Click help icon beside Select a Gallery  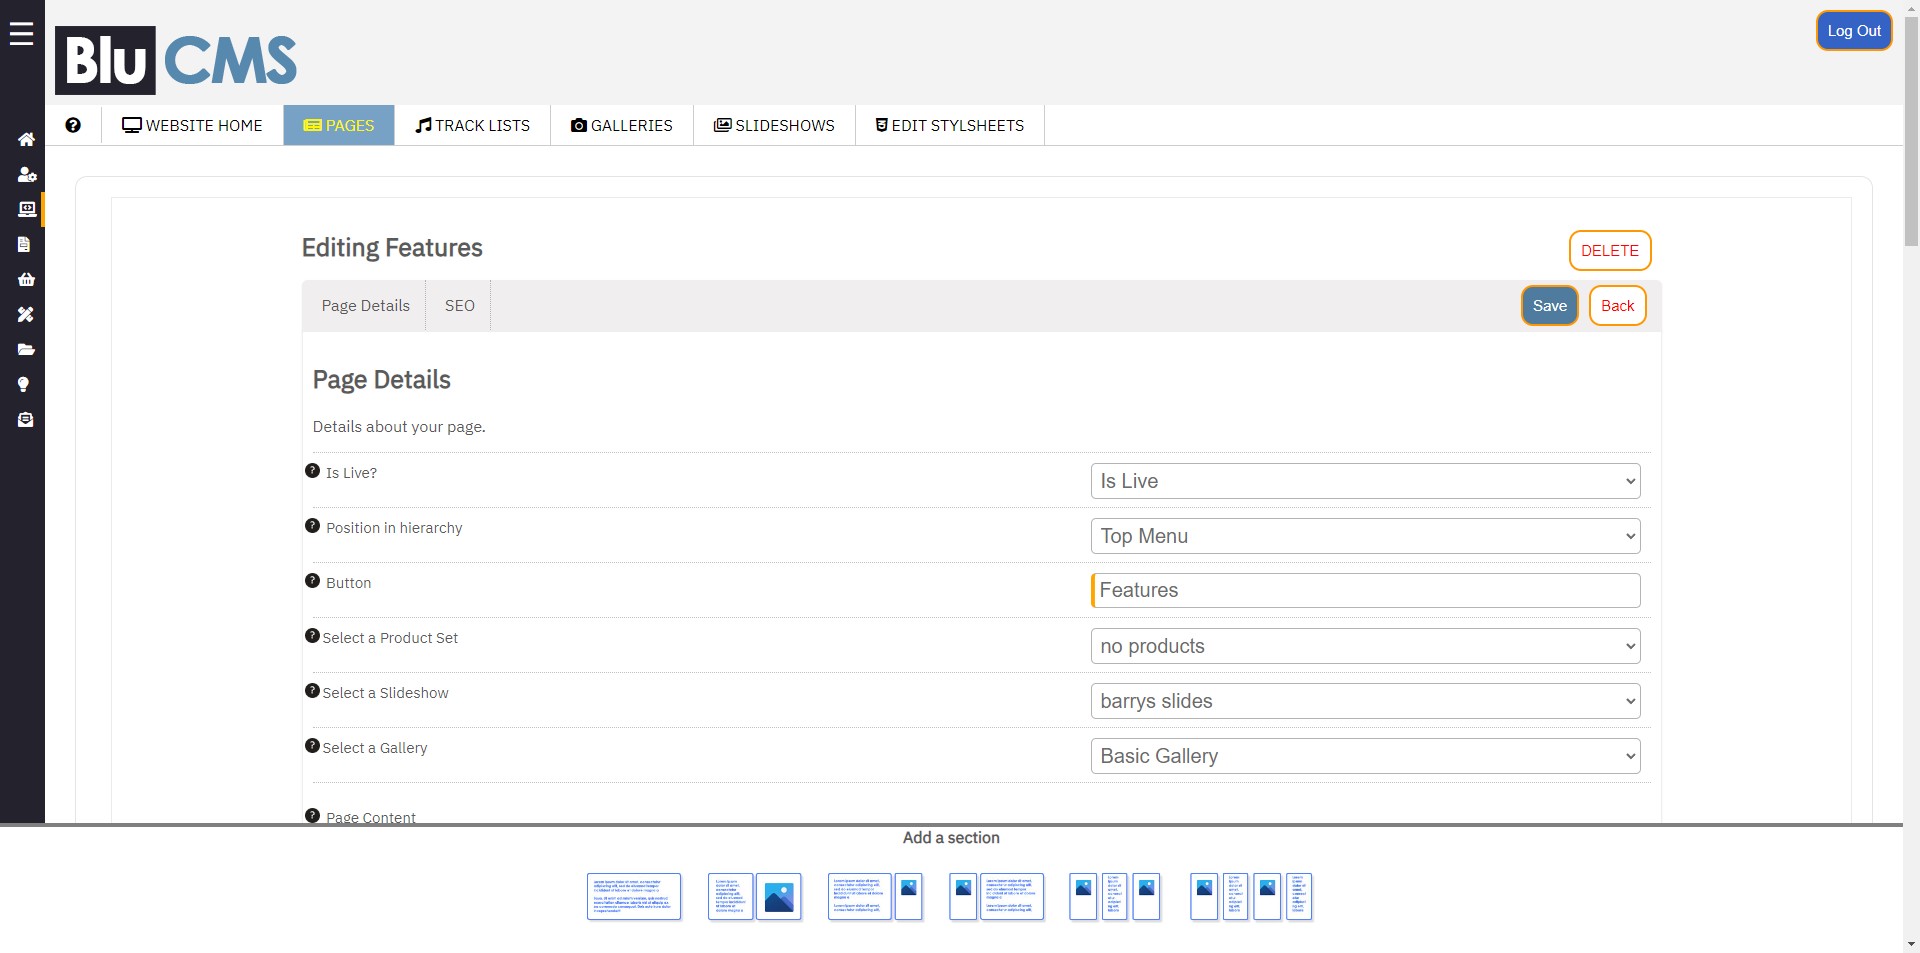coord(312,746)
